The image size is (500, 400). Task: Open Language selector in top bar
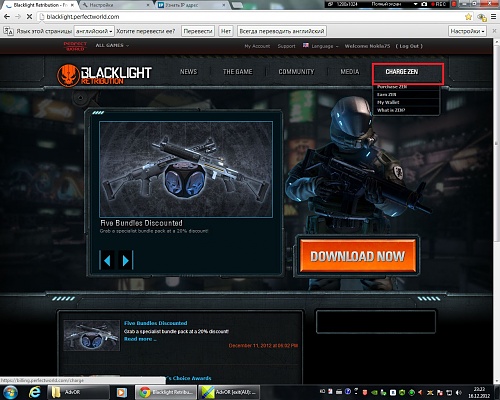(x=321, y=46)
